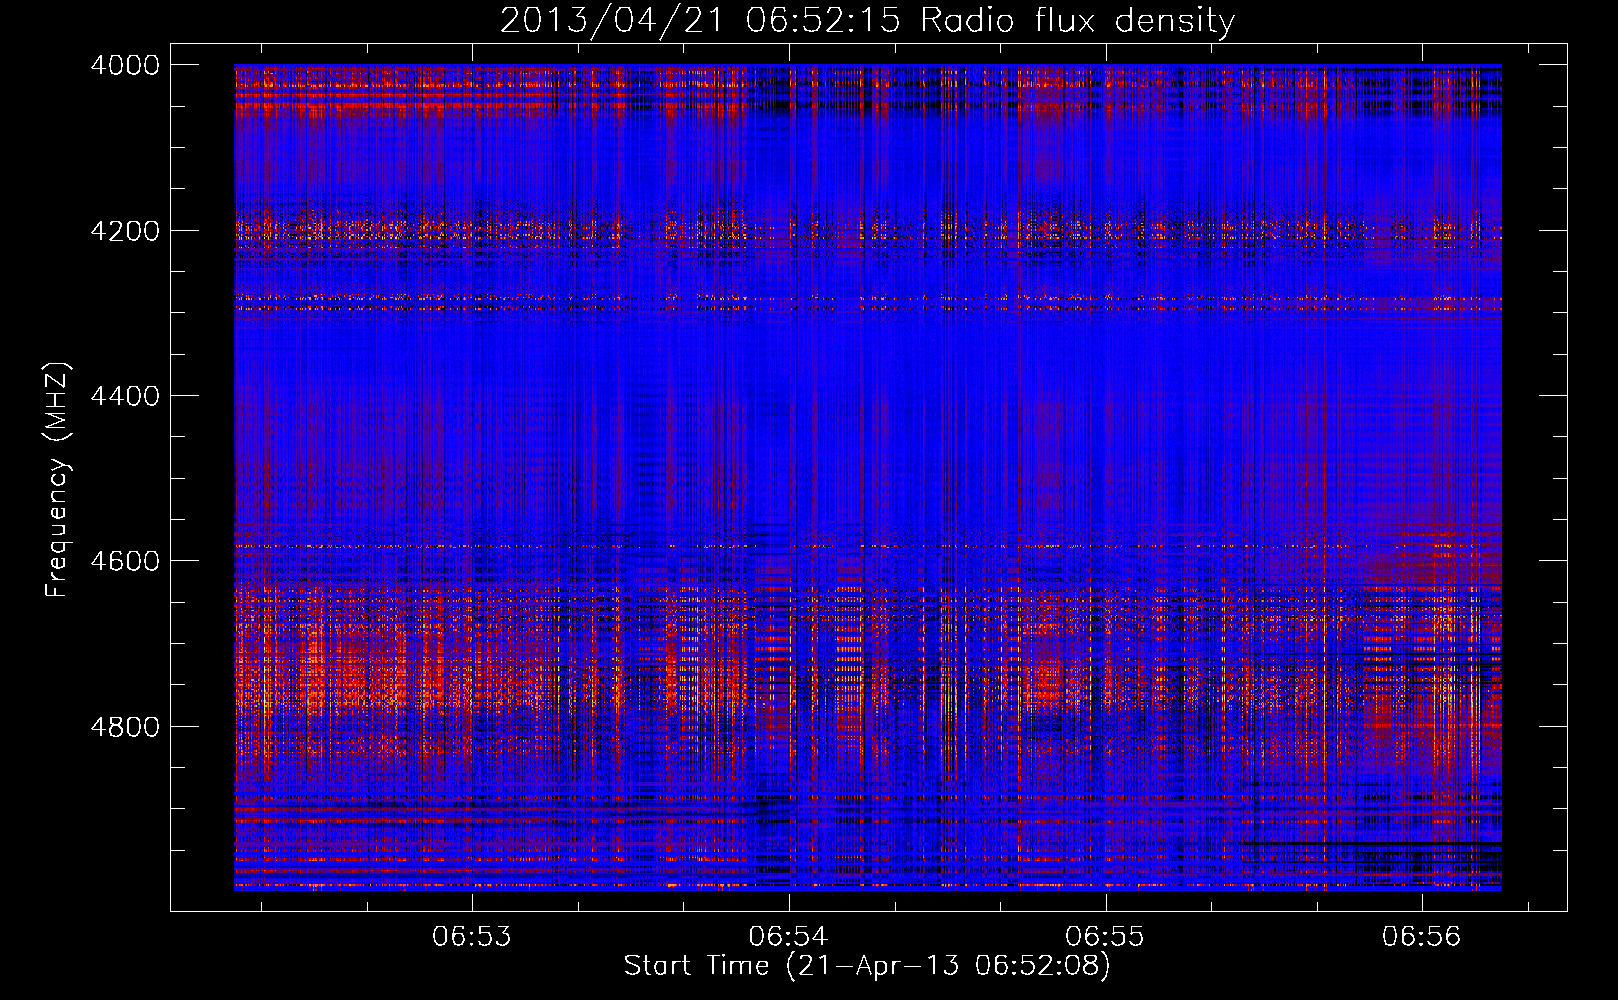Click the 4000 frequency tick label
The height and width of the screenshot is (1000, 1618).
tap(125, 65)
